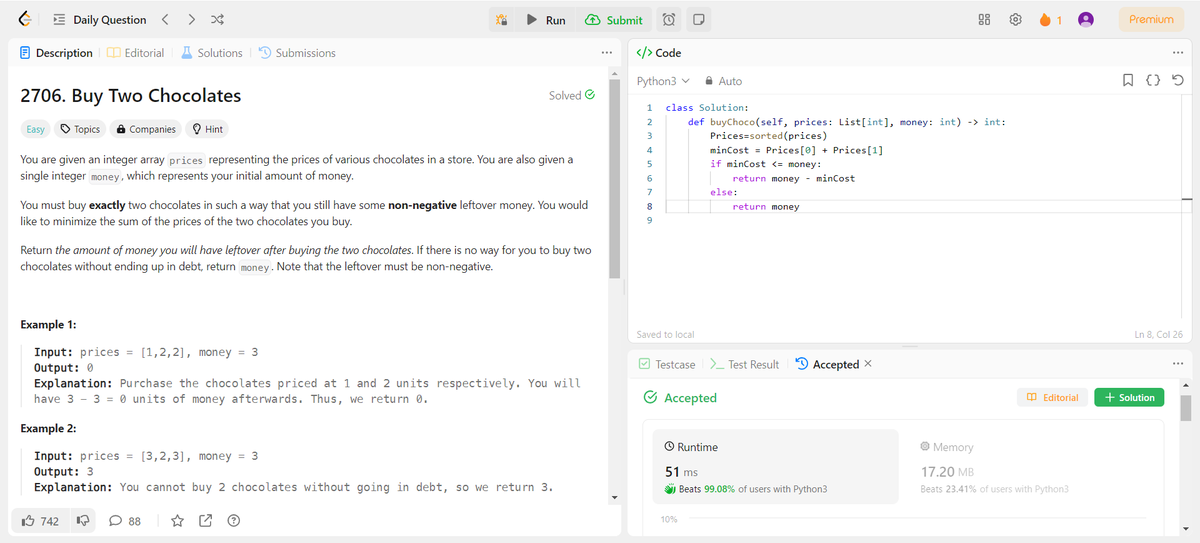Click the Code panel title
The height and width of the screenshot is (543, 1200).
tap(659, 53)
